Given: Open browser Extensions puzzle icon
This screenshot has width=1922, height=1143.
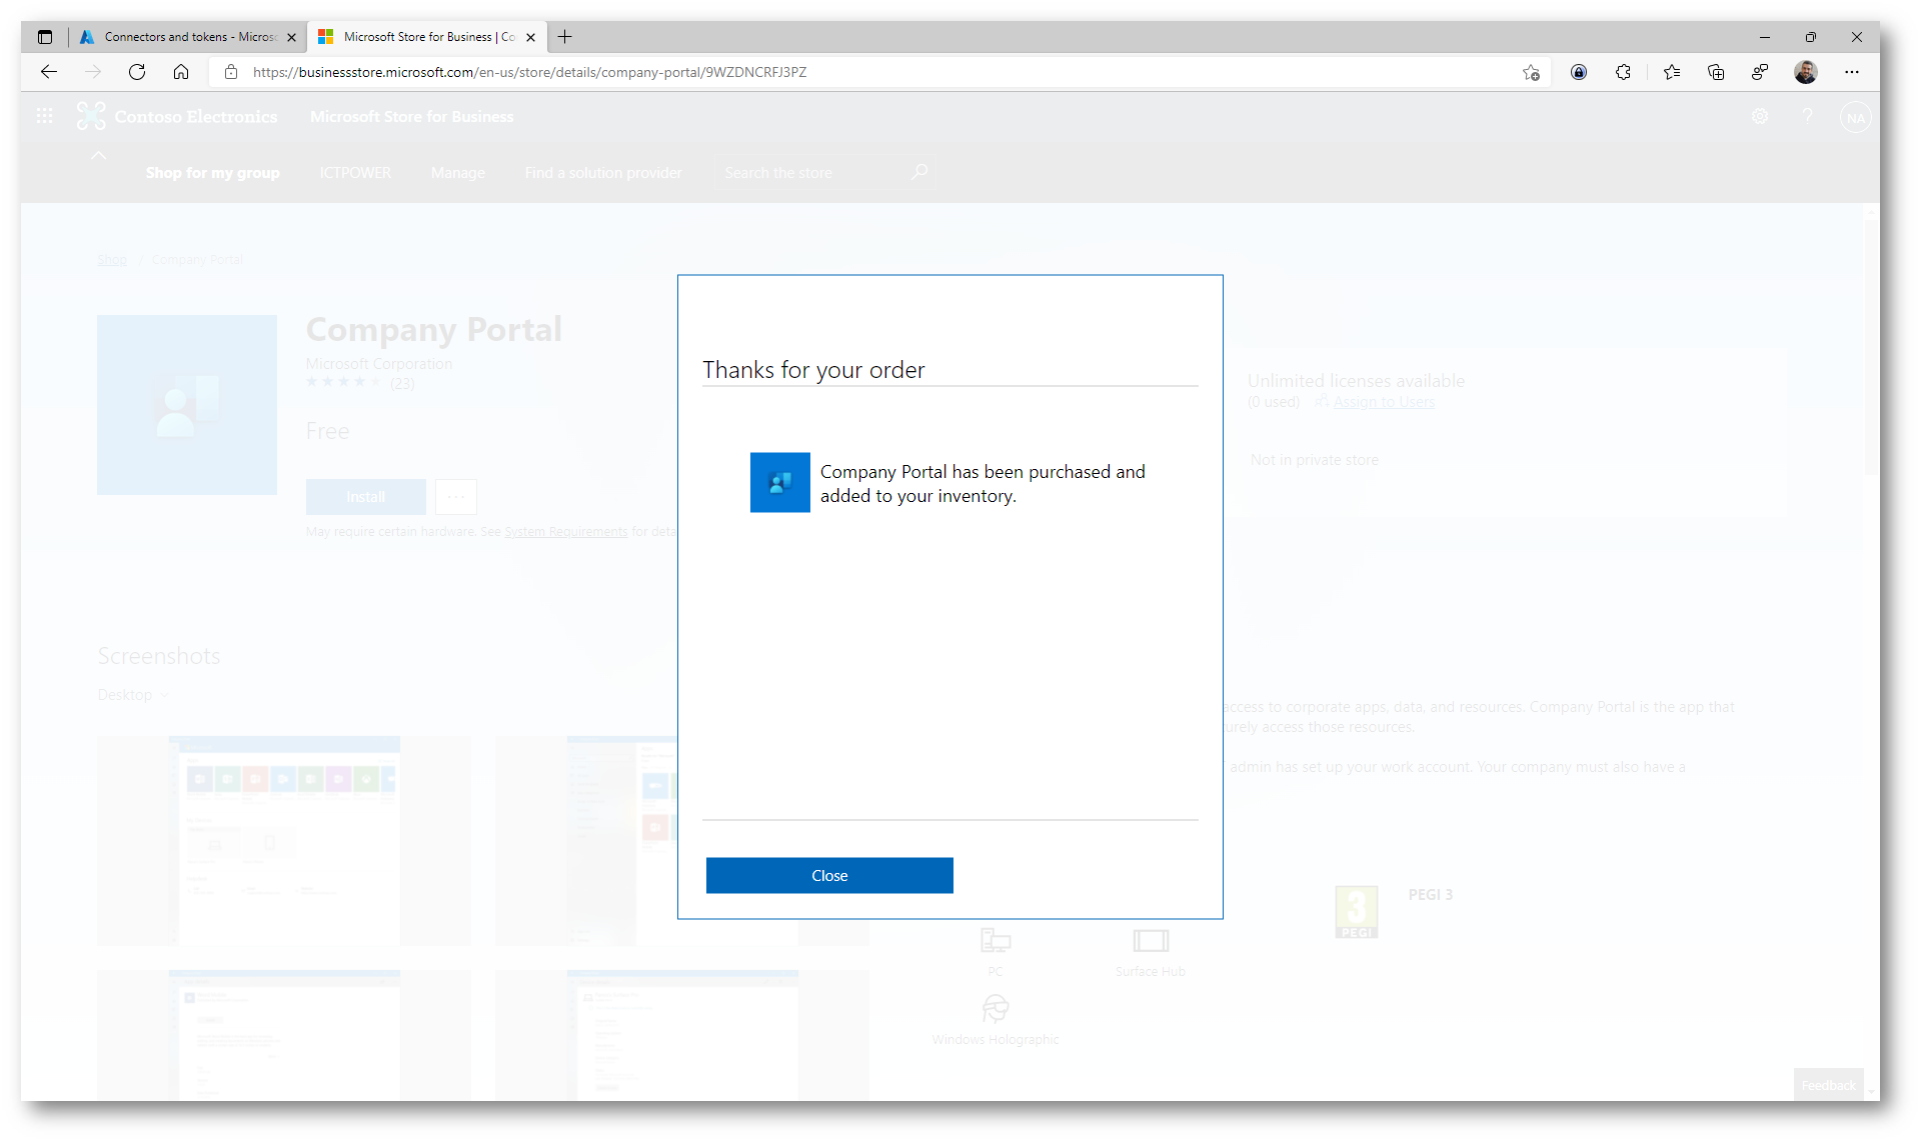Looking at the screenshot, I should [1622, 72].
